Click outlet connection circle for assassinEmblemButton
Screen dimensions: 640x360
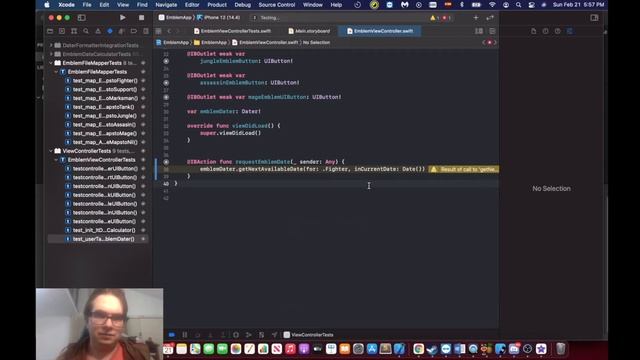pos(166,82)
